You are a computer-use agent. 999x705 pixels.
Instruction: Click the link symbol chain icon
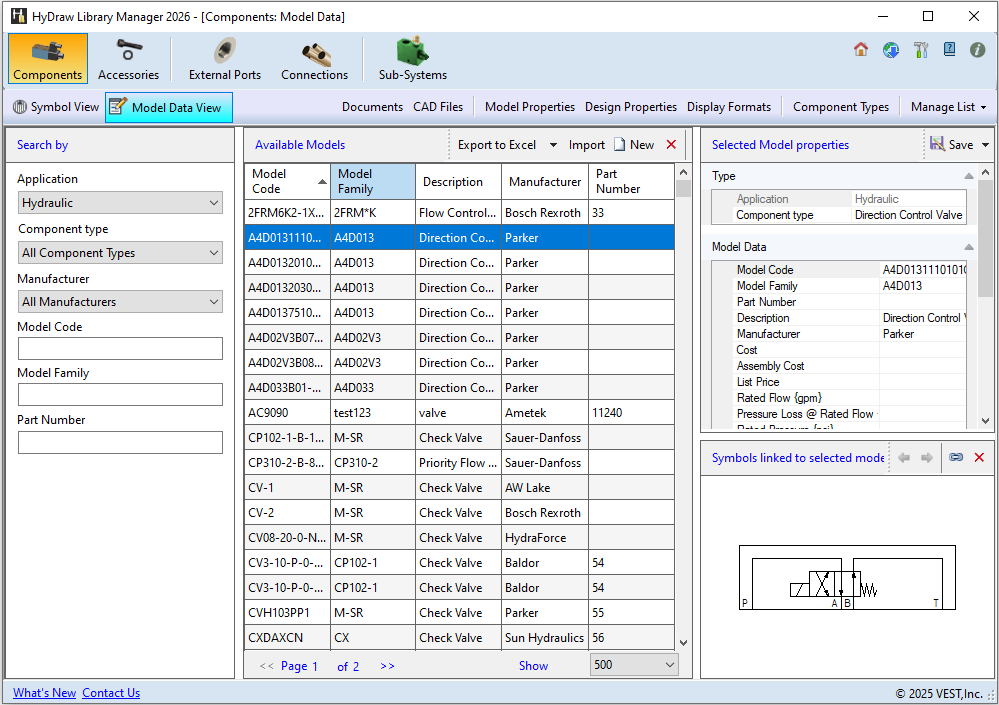[956, 457]
